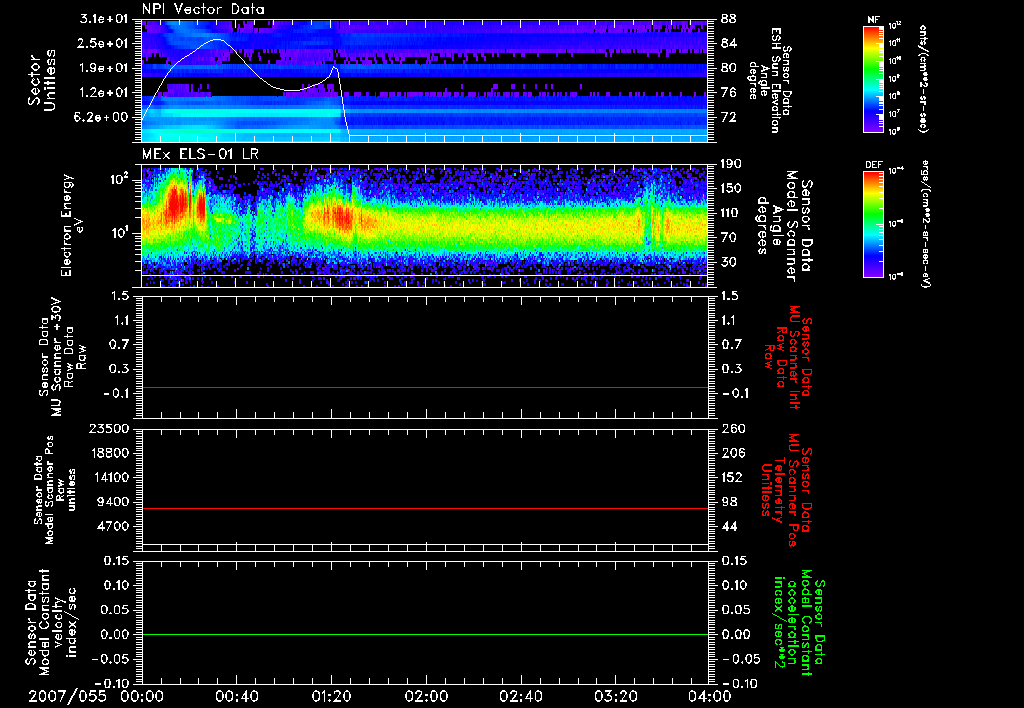The width and height of the screenshot is (1024, 708).
Task: Click the '04:00' time tick label
Action: (709, 696)
